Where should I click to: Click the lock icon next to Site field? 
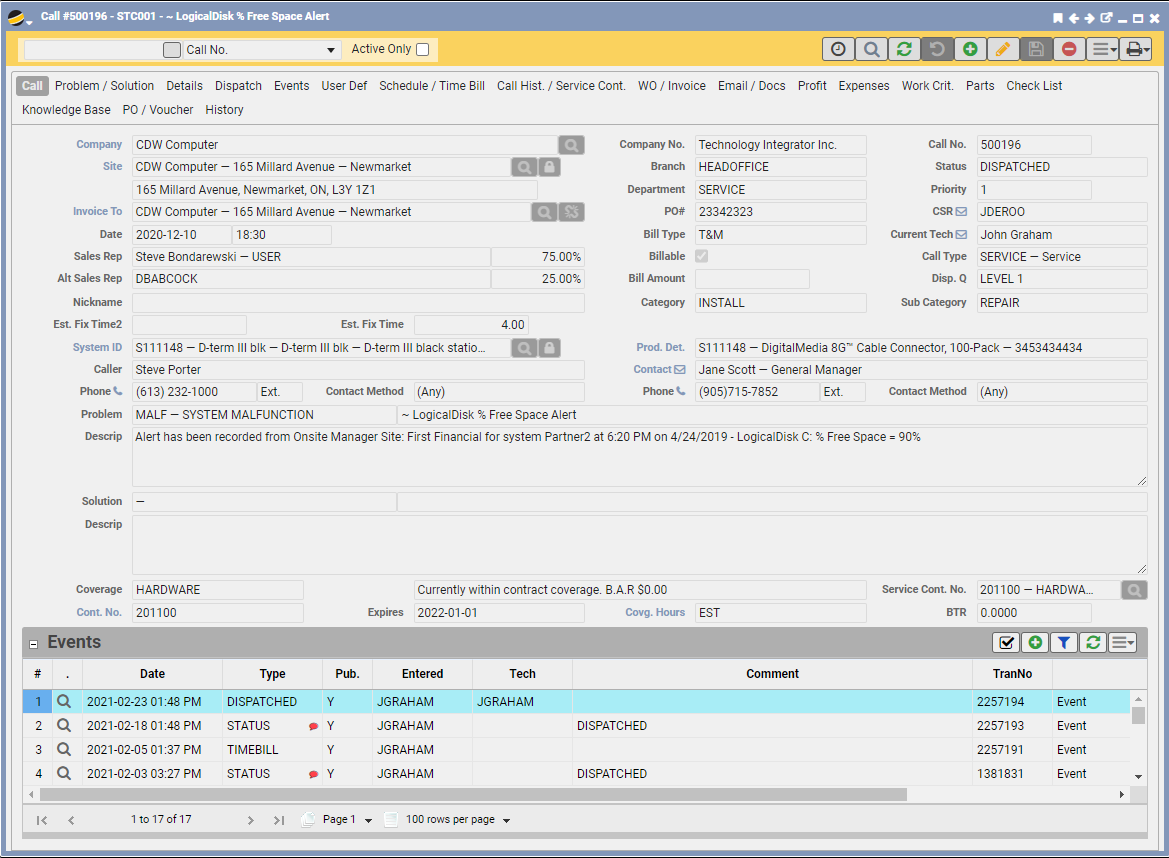click(x=549, y=167)
